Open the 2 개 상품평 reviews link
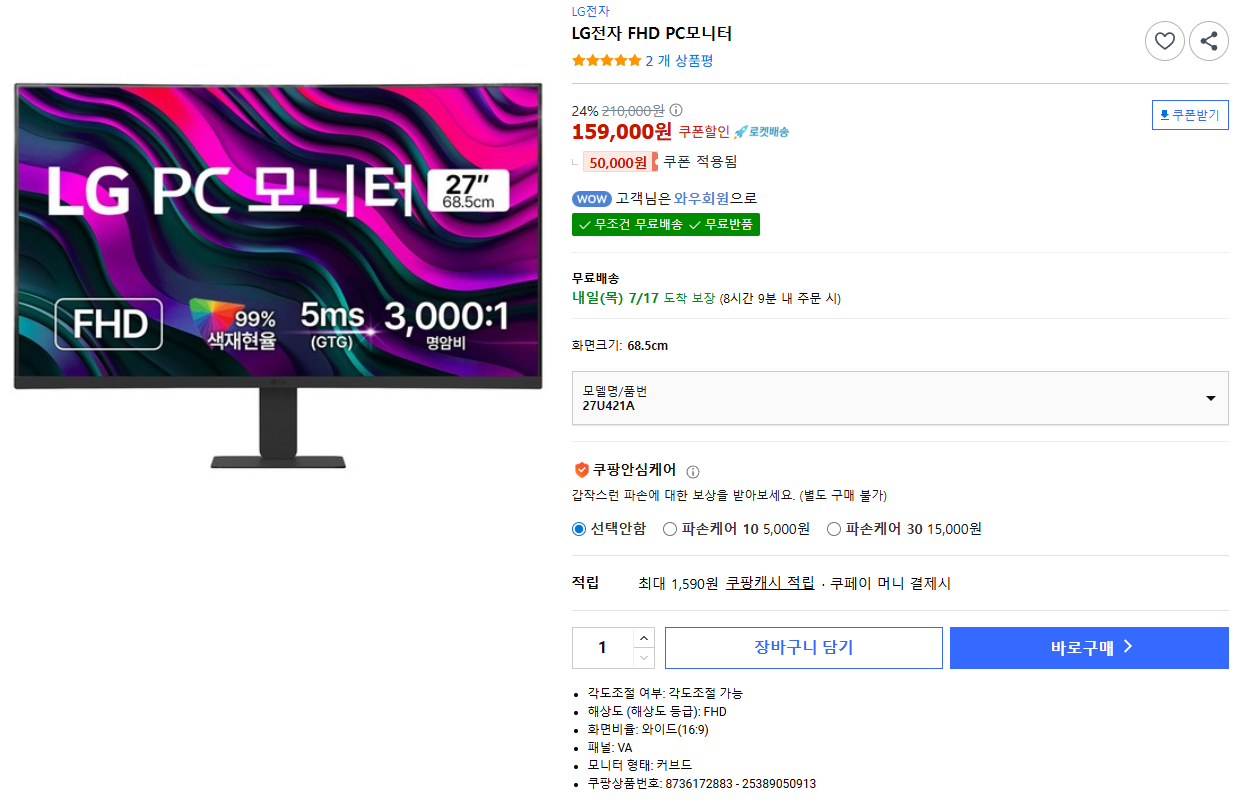1236x807 pixels. coord(679,61)
